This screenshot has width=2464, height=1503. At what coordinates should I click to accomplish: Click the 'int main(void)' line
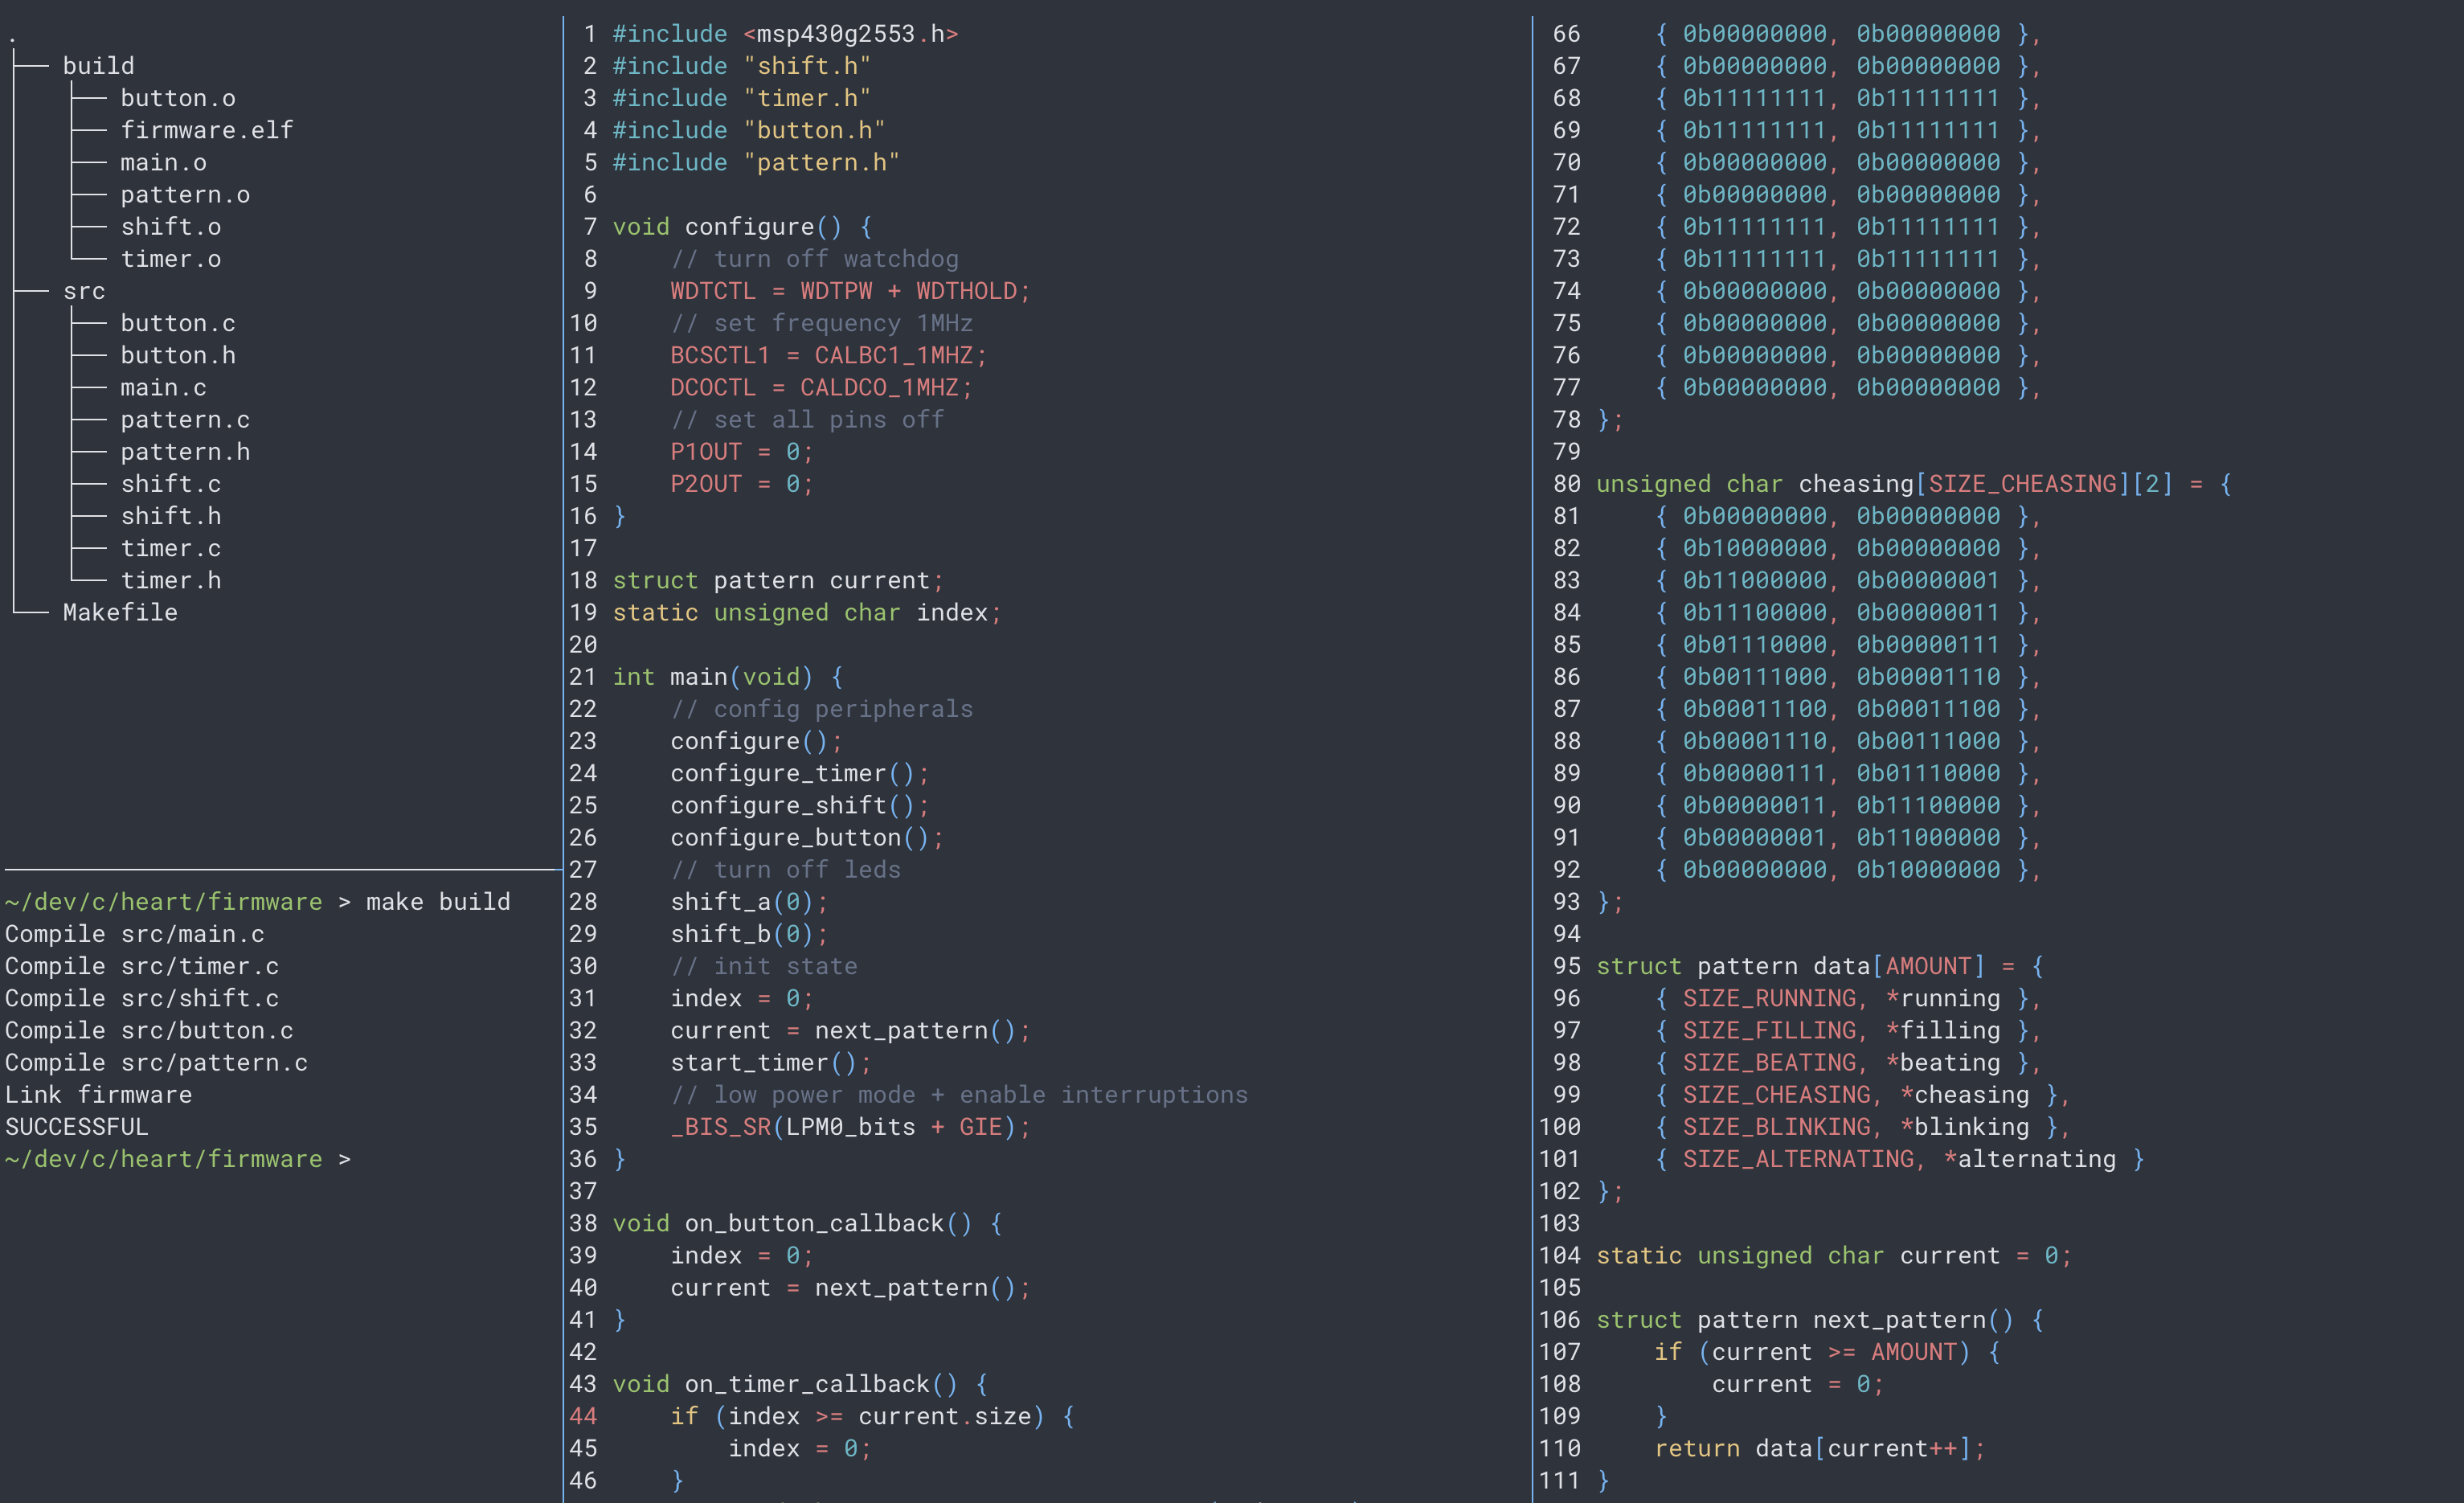(x=727, y=677)
